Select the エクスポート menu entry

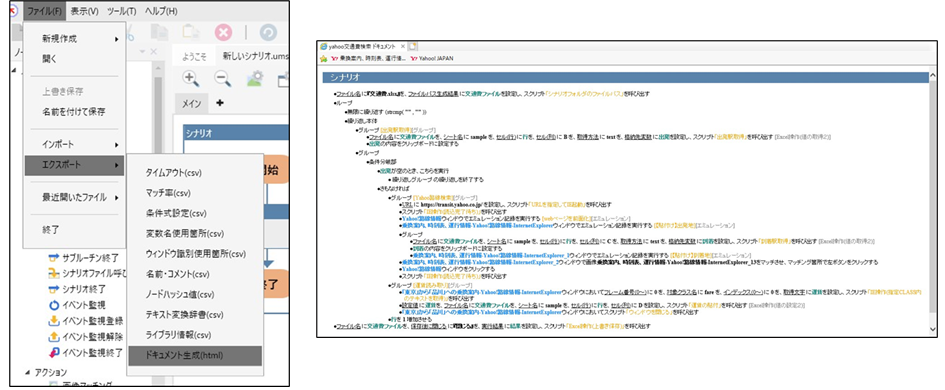point(74,165)
